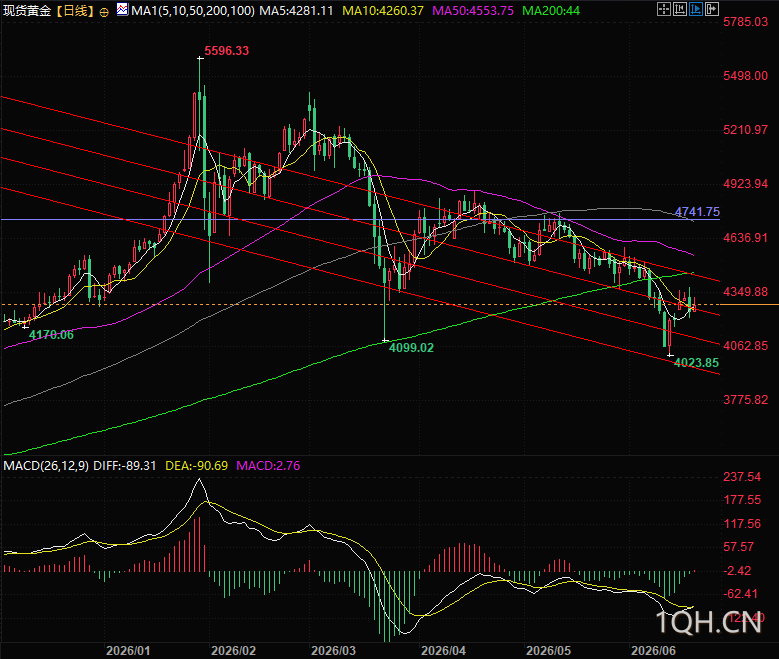Image resolution: width=779 pixels, height=659 pixels.
Task: Click the MA indicator chart icon
Action: coord(122,9)
